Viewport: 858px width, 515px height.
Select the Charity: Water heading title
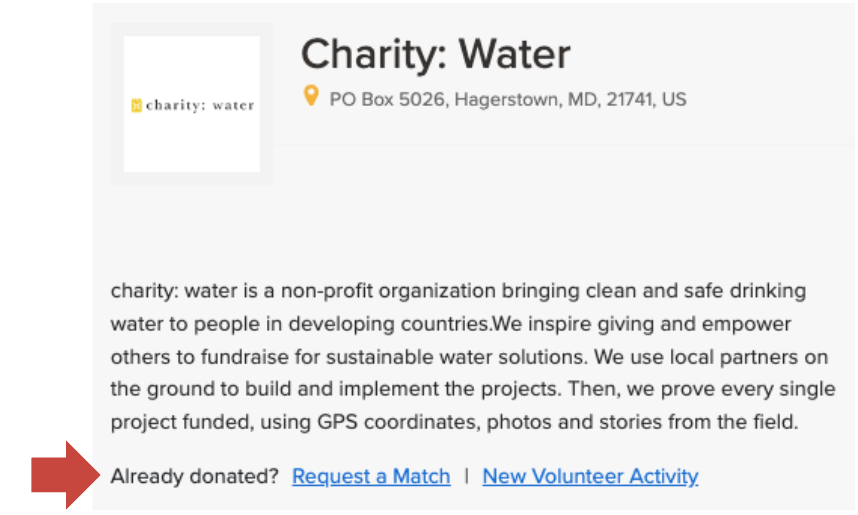coord(436,54)
